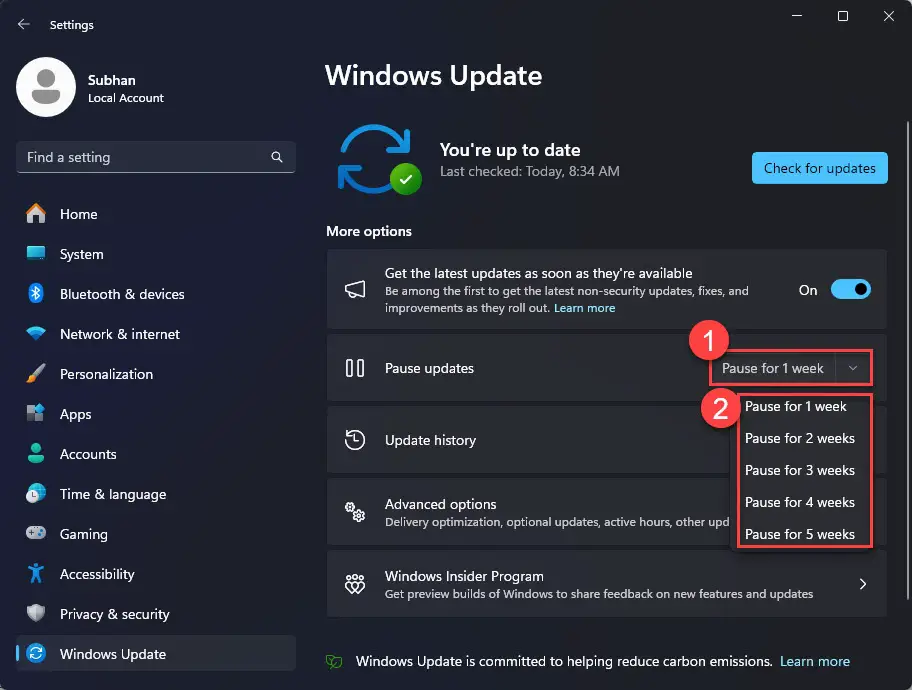Click the Time & language globe icon
The height and width of the screenshot is (690, 912).
35,493
